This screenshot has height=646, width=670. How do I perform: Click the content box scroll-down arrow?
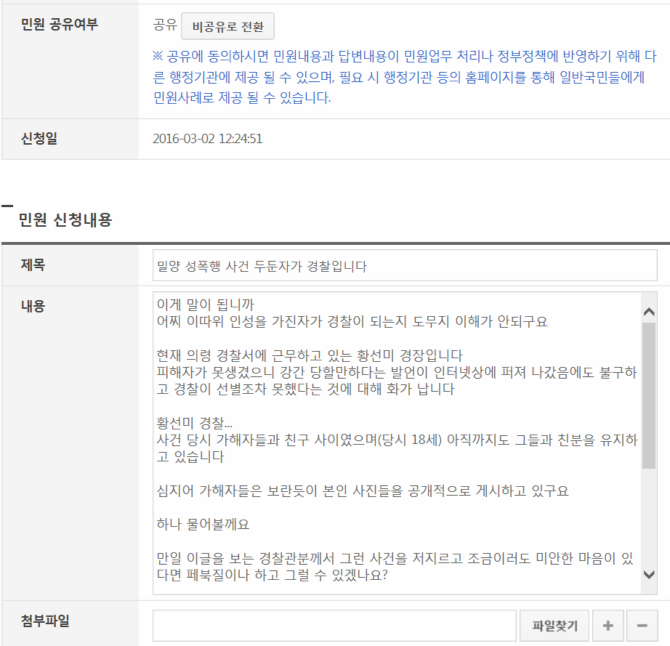648,575
